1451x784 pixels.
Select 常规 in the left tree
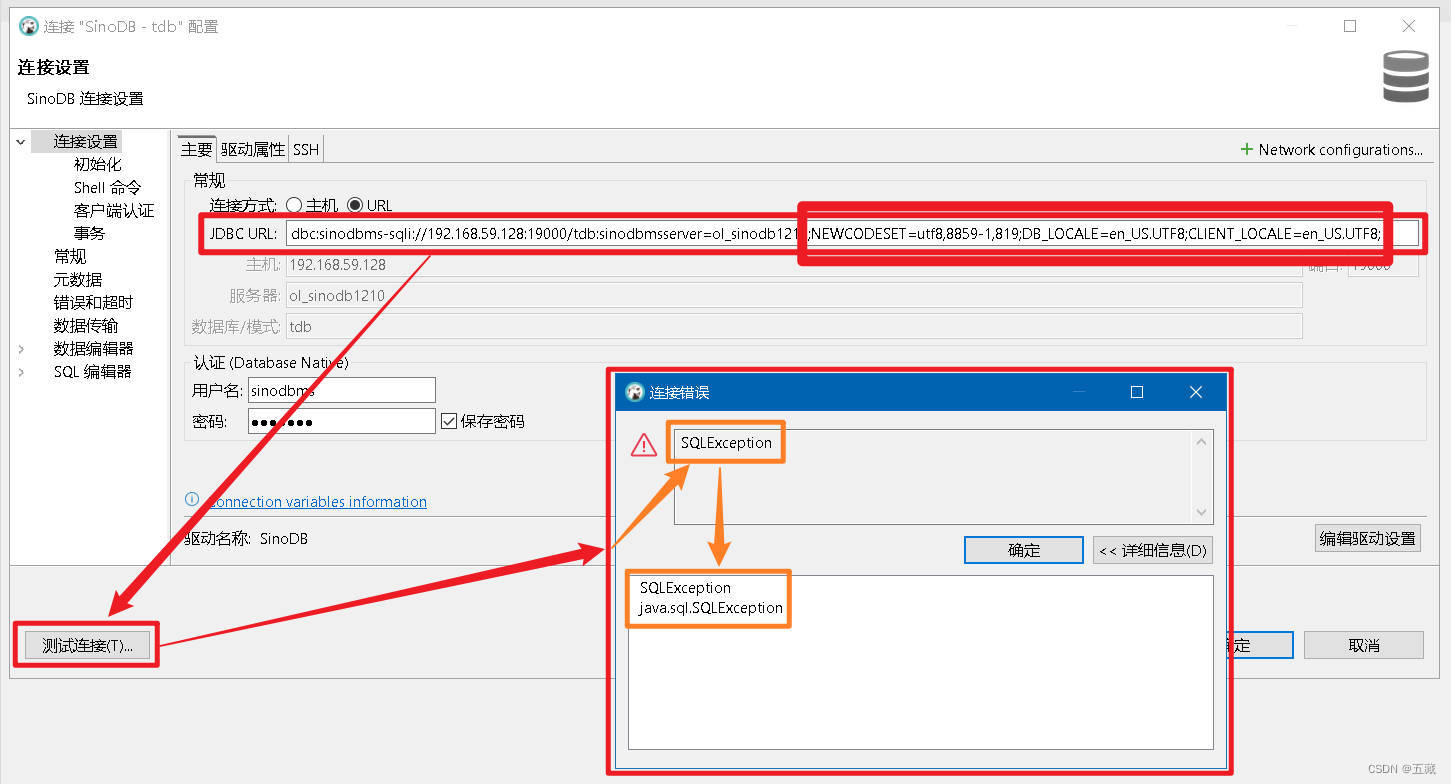pos(70,256)
